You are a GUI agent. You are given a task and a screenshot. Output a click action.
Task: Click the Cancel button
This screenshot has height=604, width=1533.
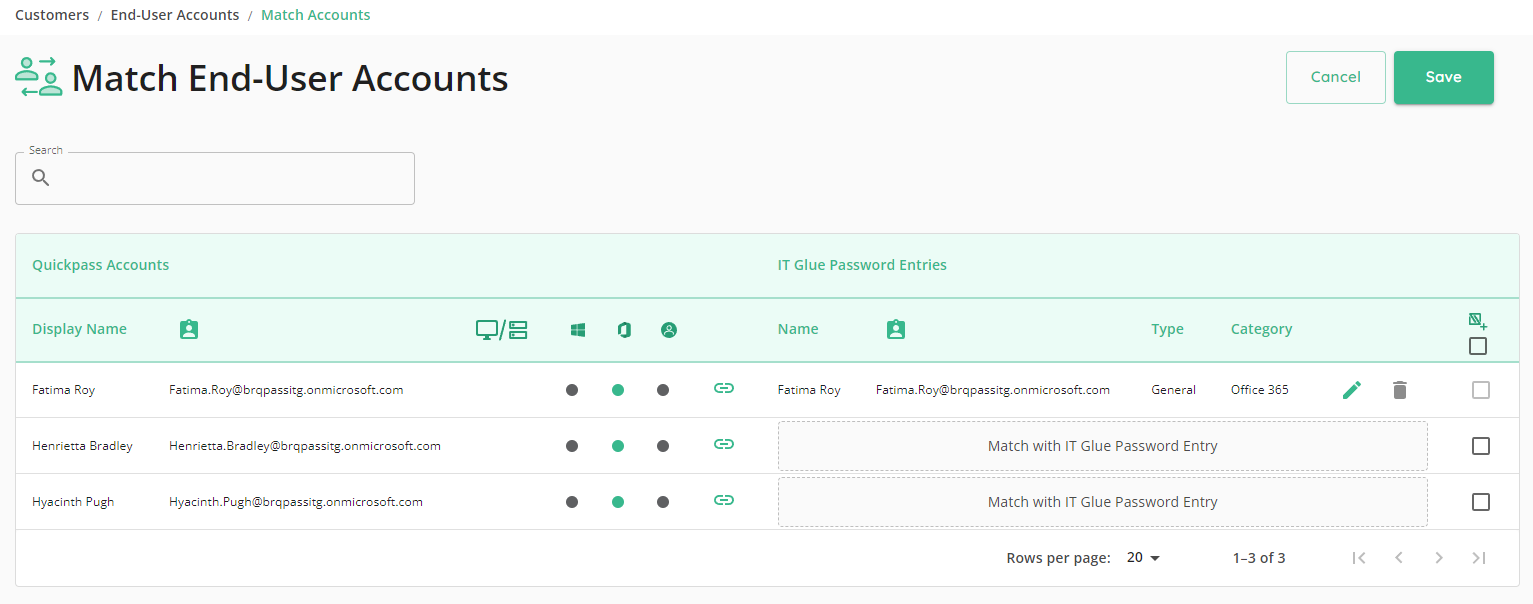point(1336,77)
